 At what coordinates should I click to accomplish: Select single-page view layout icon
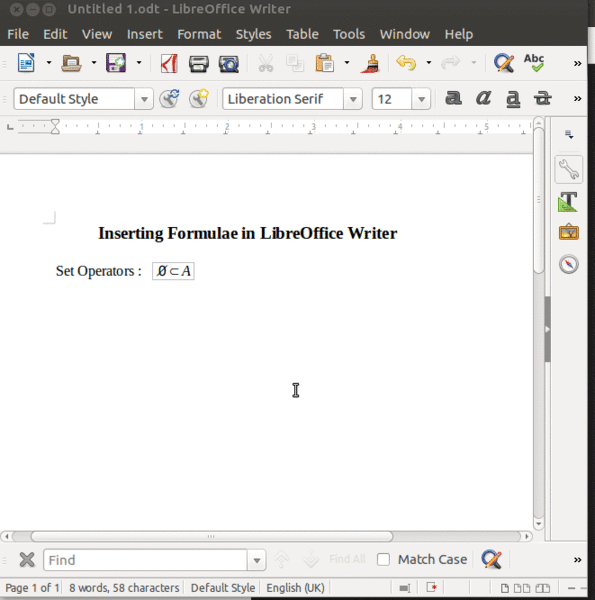505,588
